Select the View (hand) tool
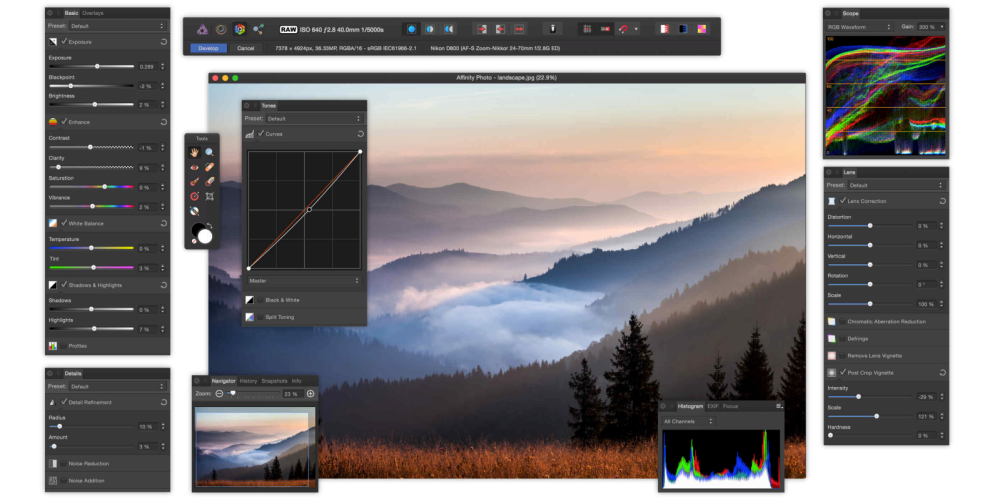This screenshot has height=500, width=1000. pos(194,153)
